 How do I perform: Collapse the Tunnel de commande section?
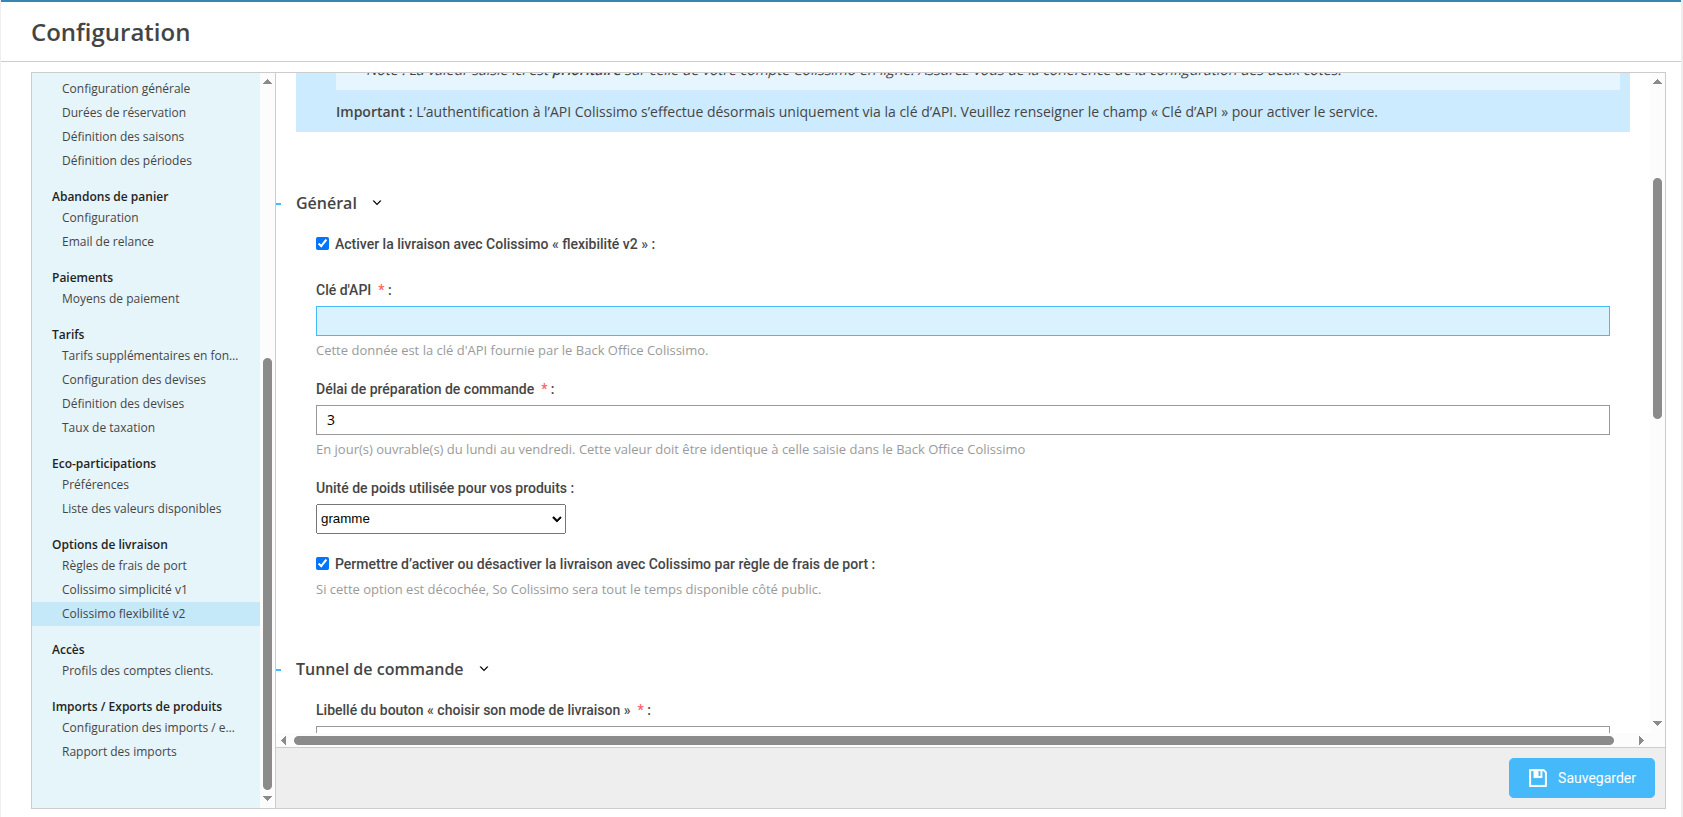pos(484,669)
